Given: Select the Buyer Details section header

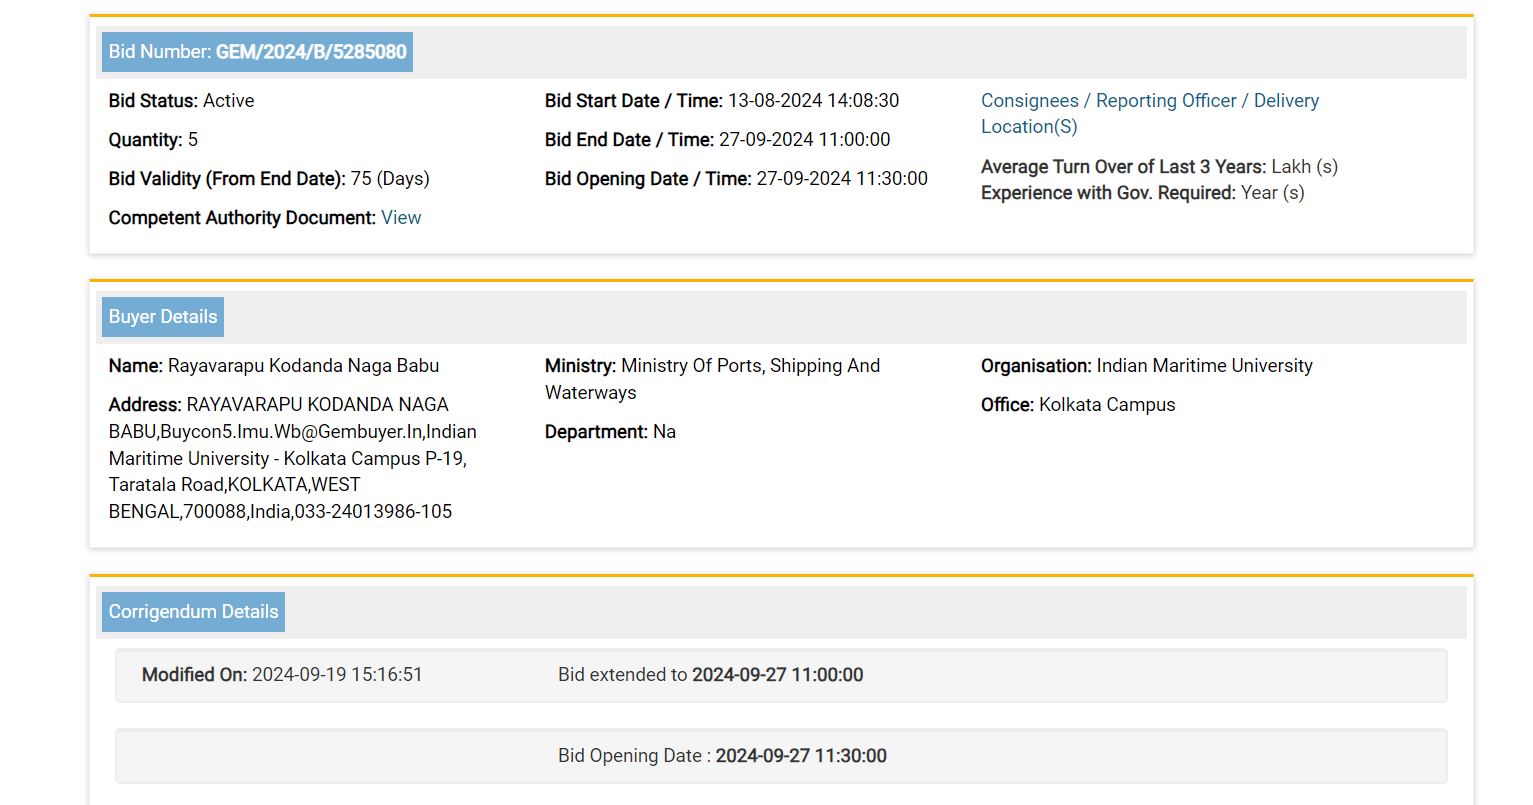Looking at the screenshot, I should [x=163, y=317].
